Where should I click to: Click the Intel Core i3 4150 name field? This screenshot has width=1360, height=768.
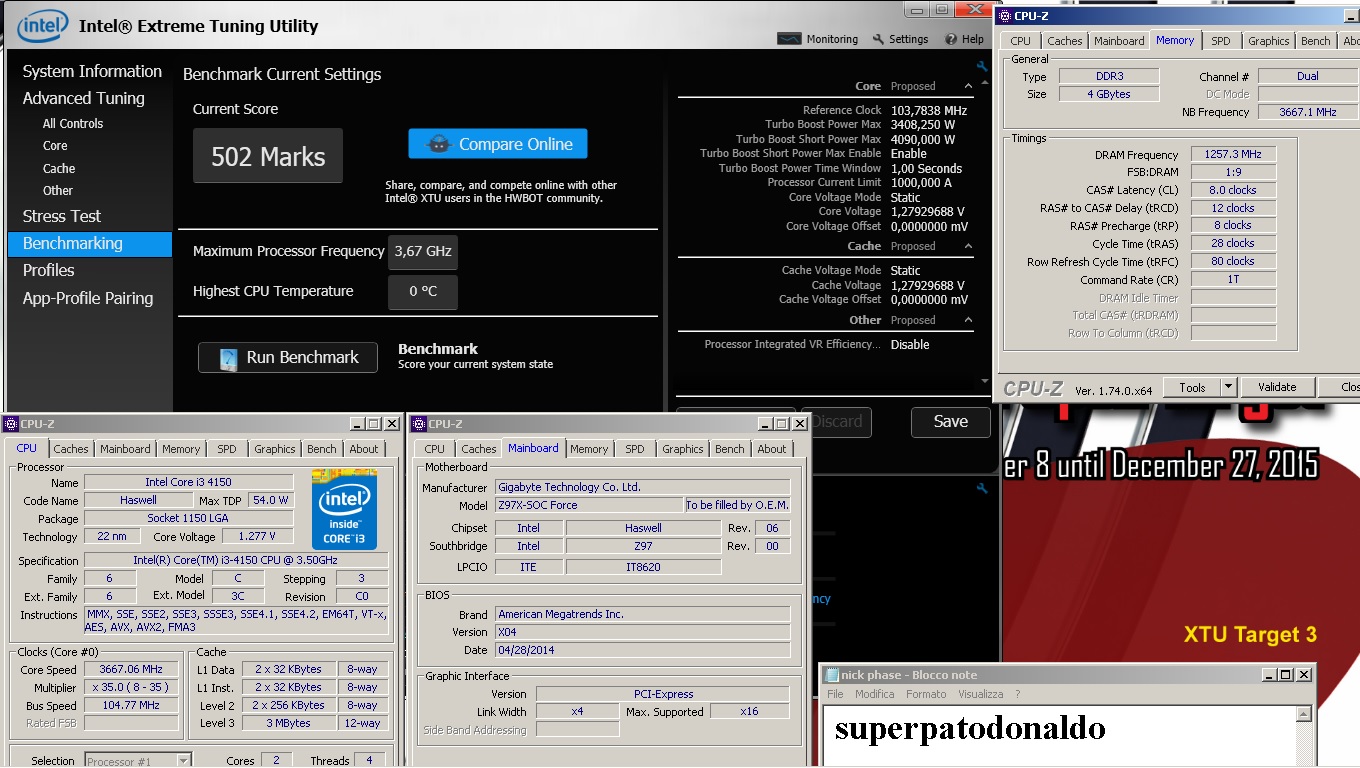tap(189, 482)
